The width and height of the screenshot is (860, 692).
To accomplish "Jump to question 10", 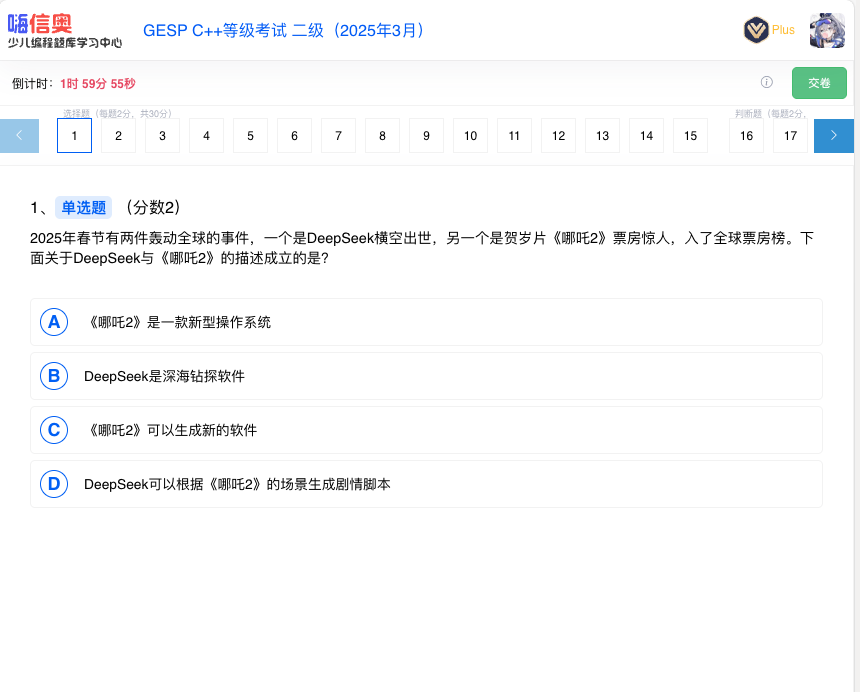I will point(471,135).
